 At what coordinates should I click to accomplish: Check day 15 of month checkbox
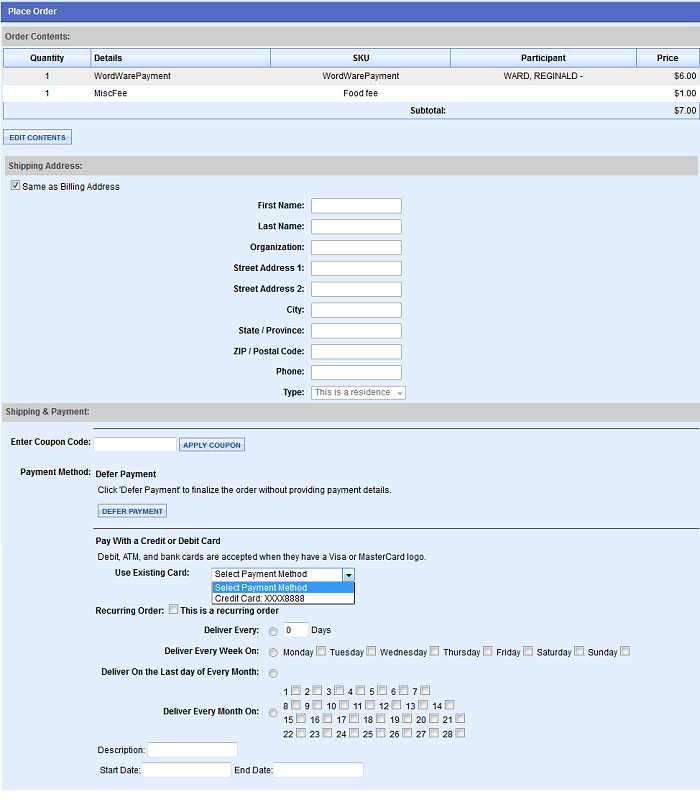(301, 719)
